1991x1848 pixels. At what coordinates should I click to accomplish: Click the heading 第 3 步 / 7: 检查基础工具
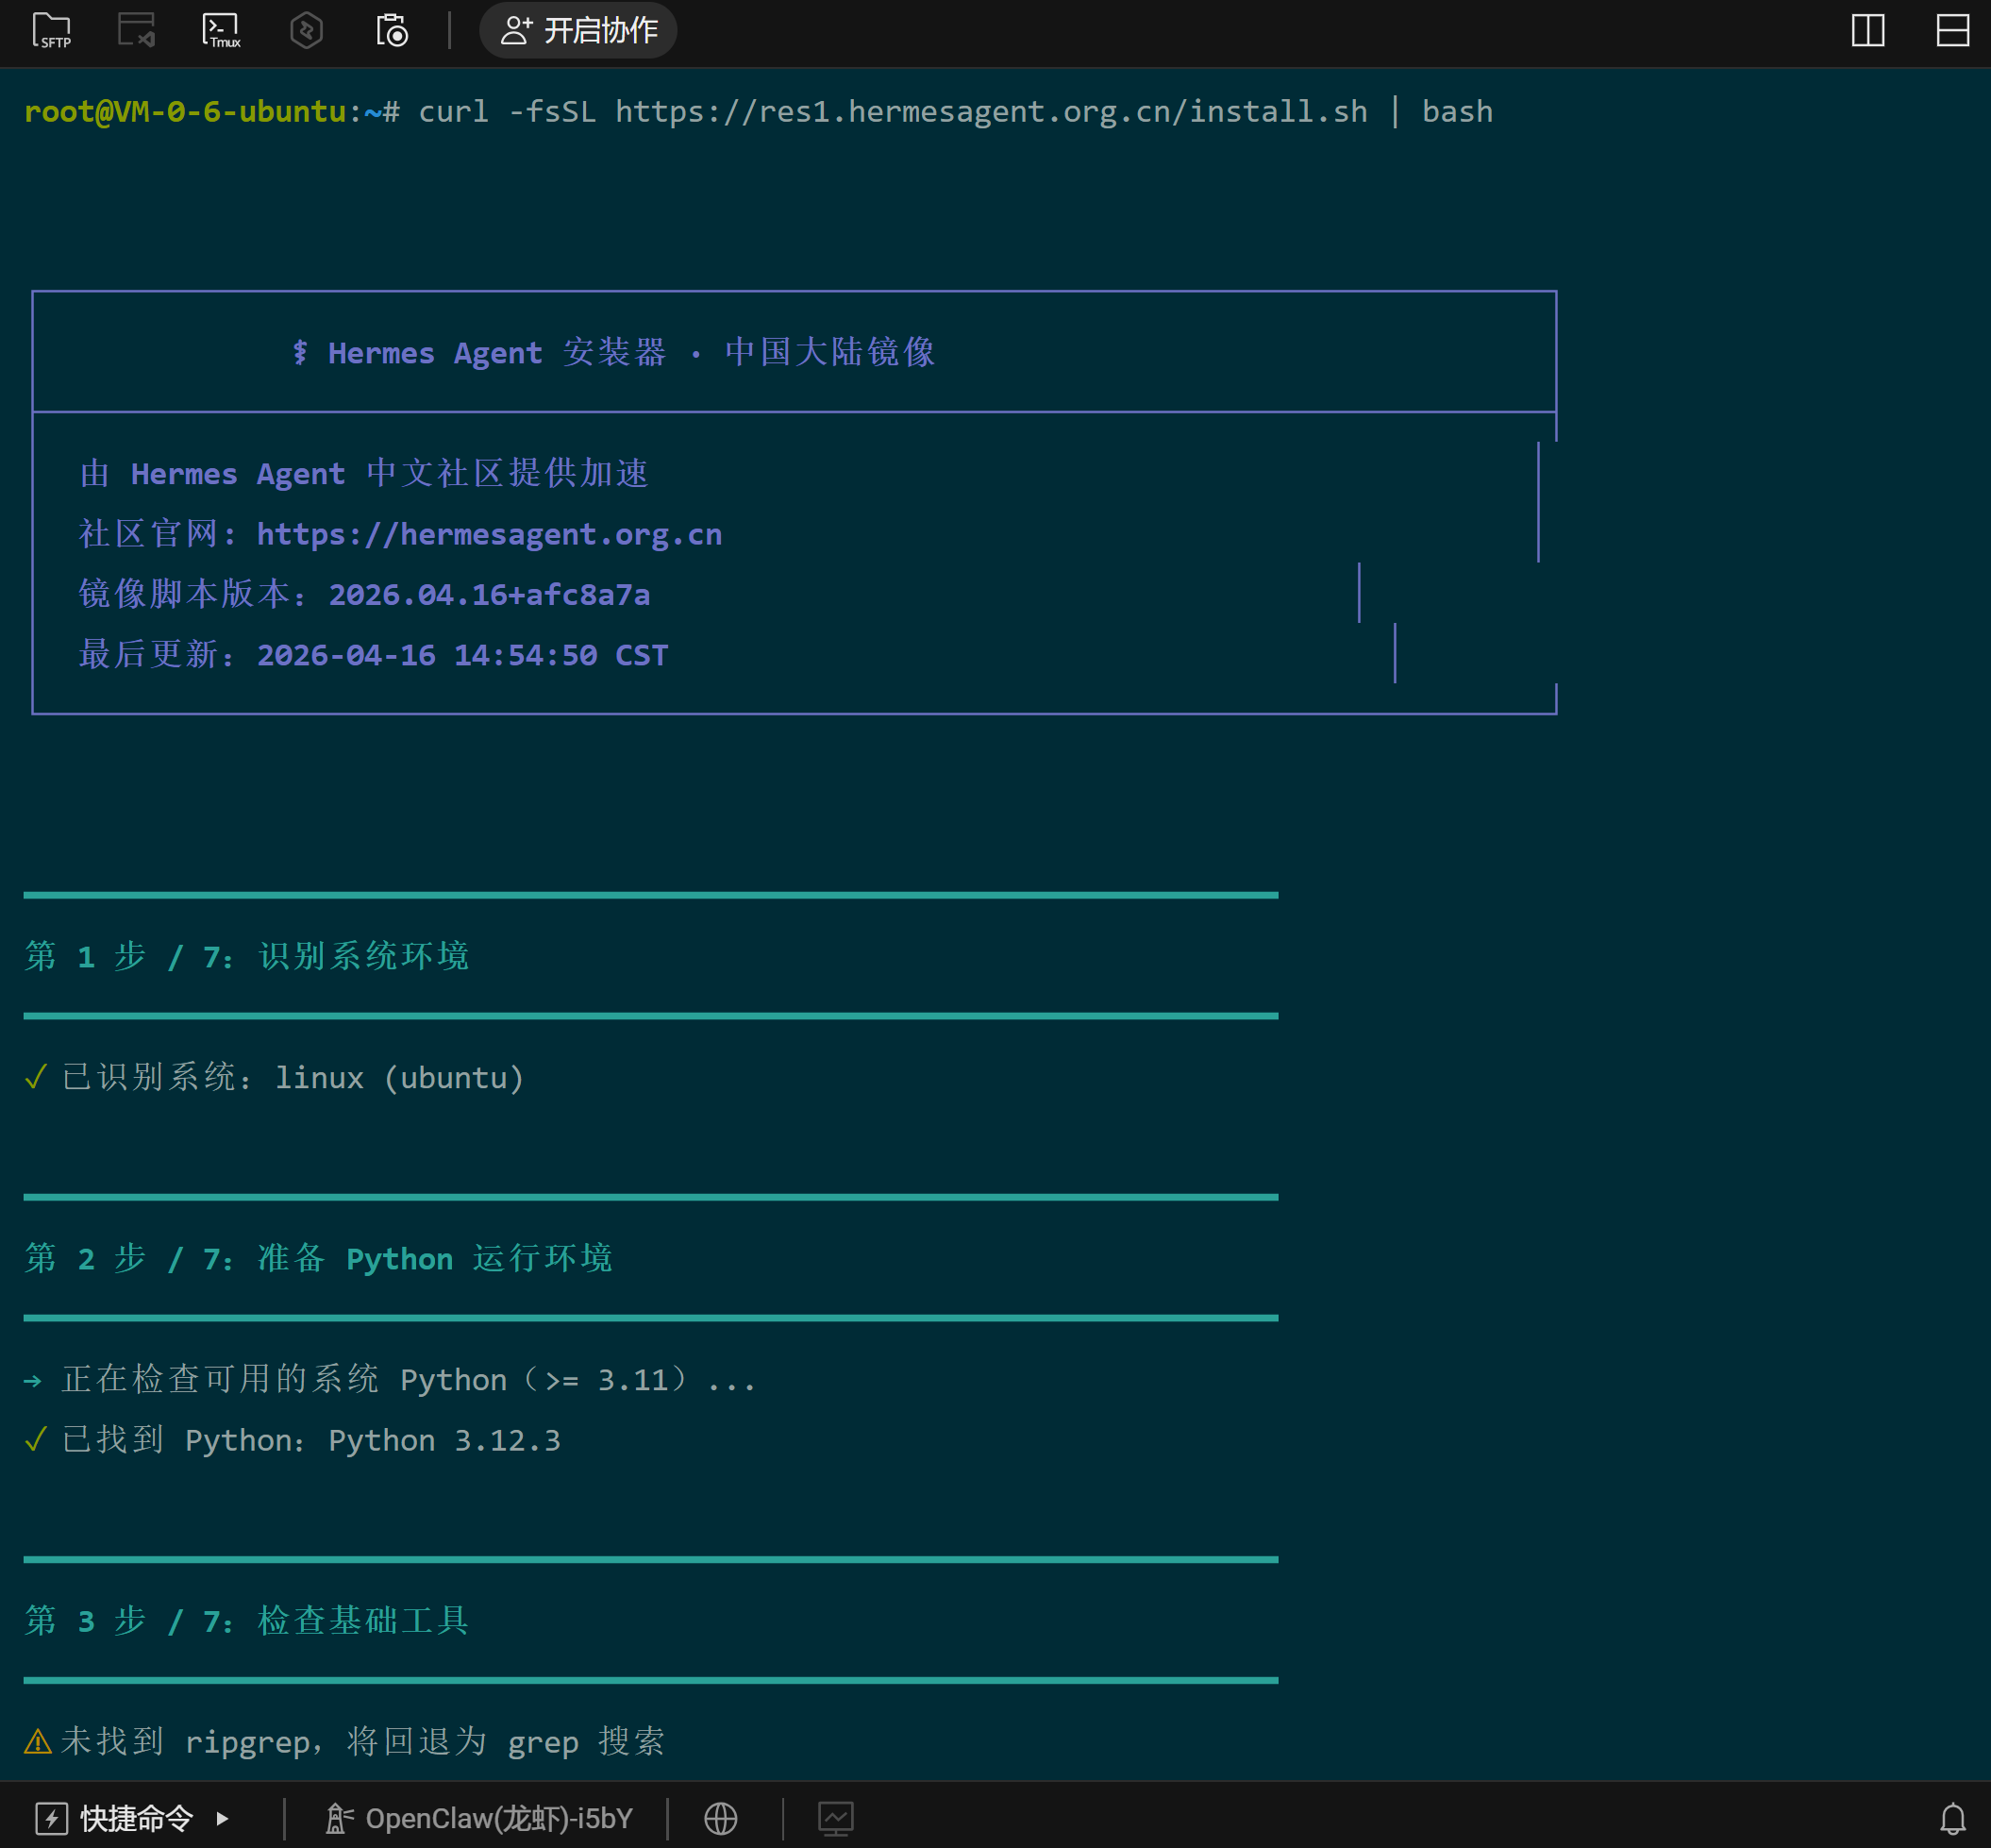247,1620
